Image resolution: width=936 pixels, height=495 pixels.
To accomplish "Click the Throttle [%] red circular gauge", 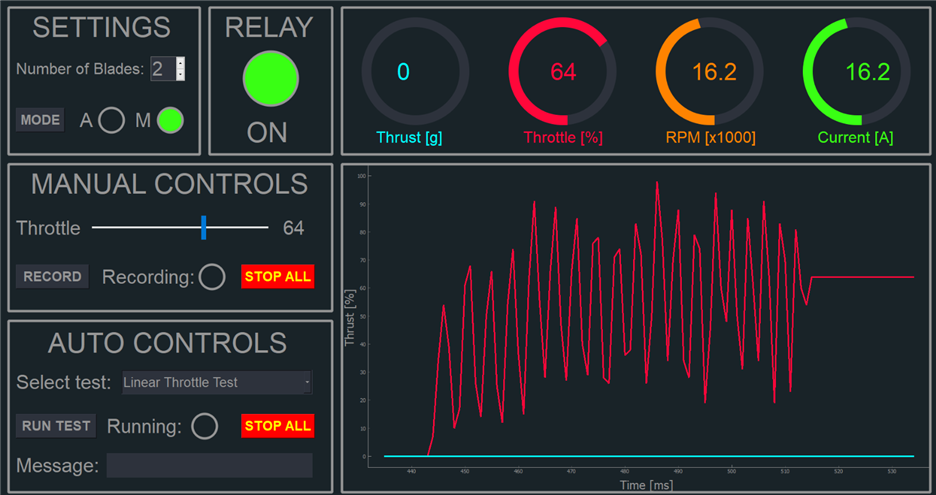I will pyautogui.click(x=562, y=72).
